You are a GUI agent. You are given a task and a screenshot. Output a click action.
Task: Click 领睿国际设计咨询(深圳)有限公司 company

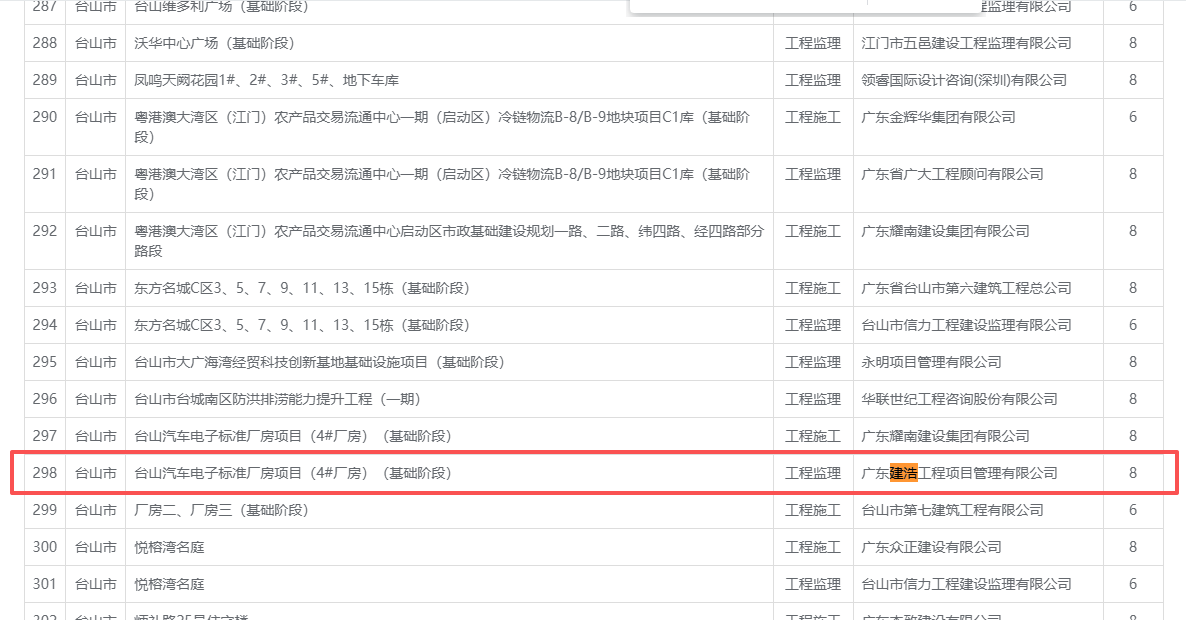click(964, 80)
